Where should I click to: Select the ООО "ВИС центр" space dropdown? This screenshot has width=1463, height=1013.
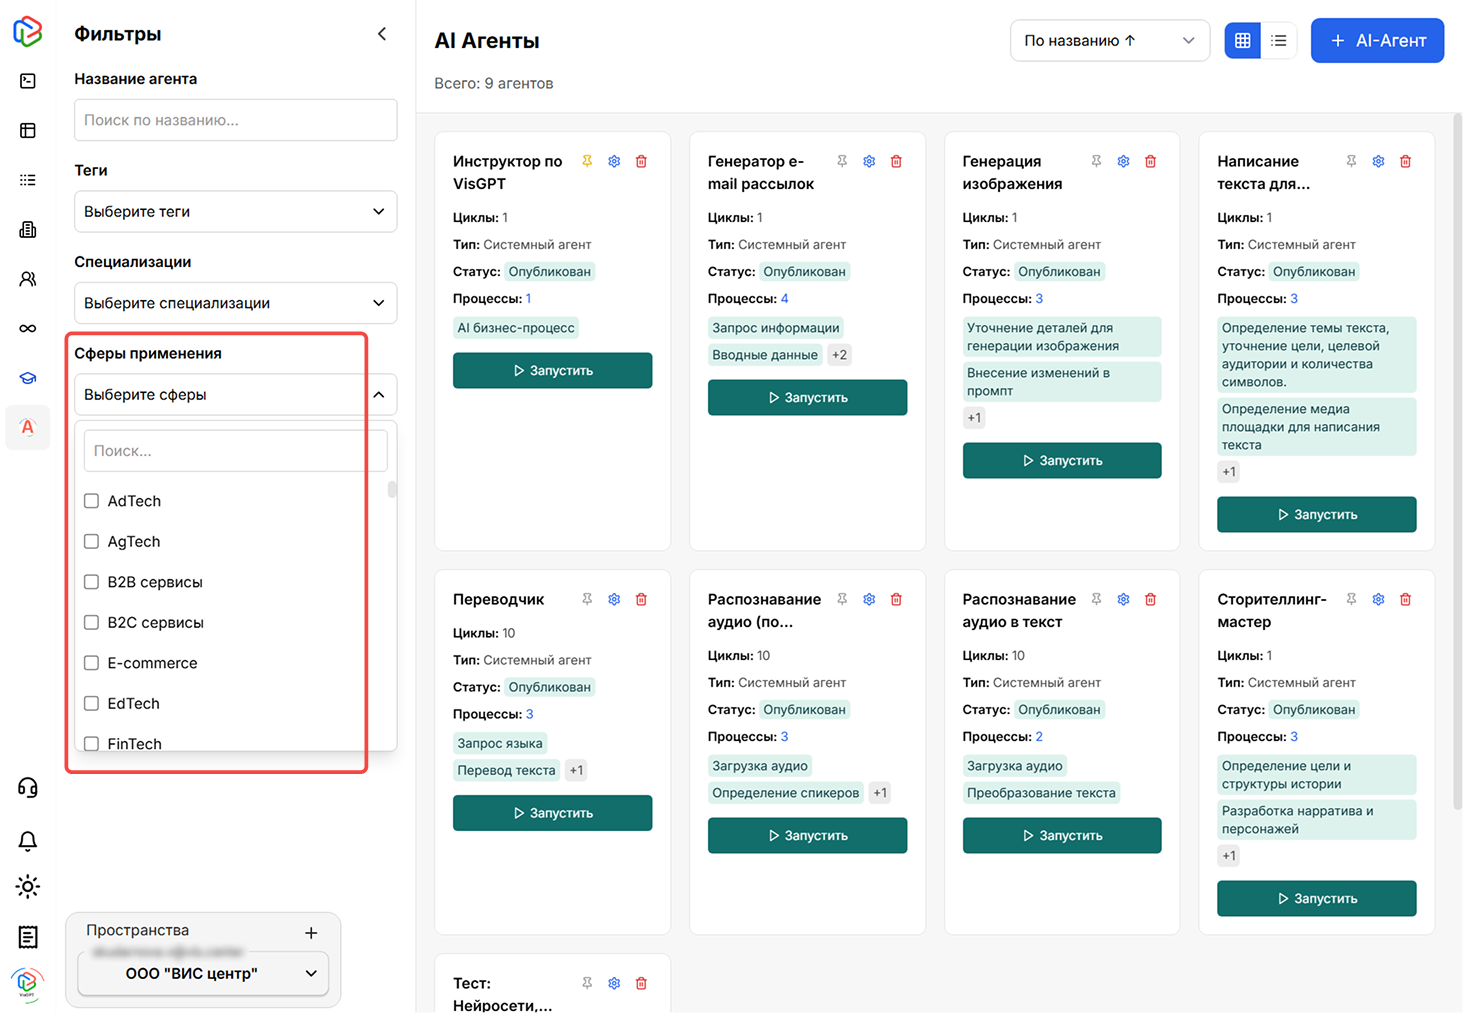coord(203,973)
